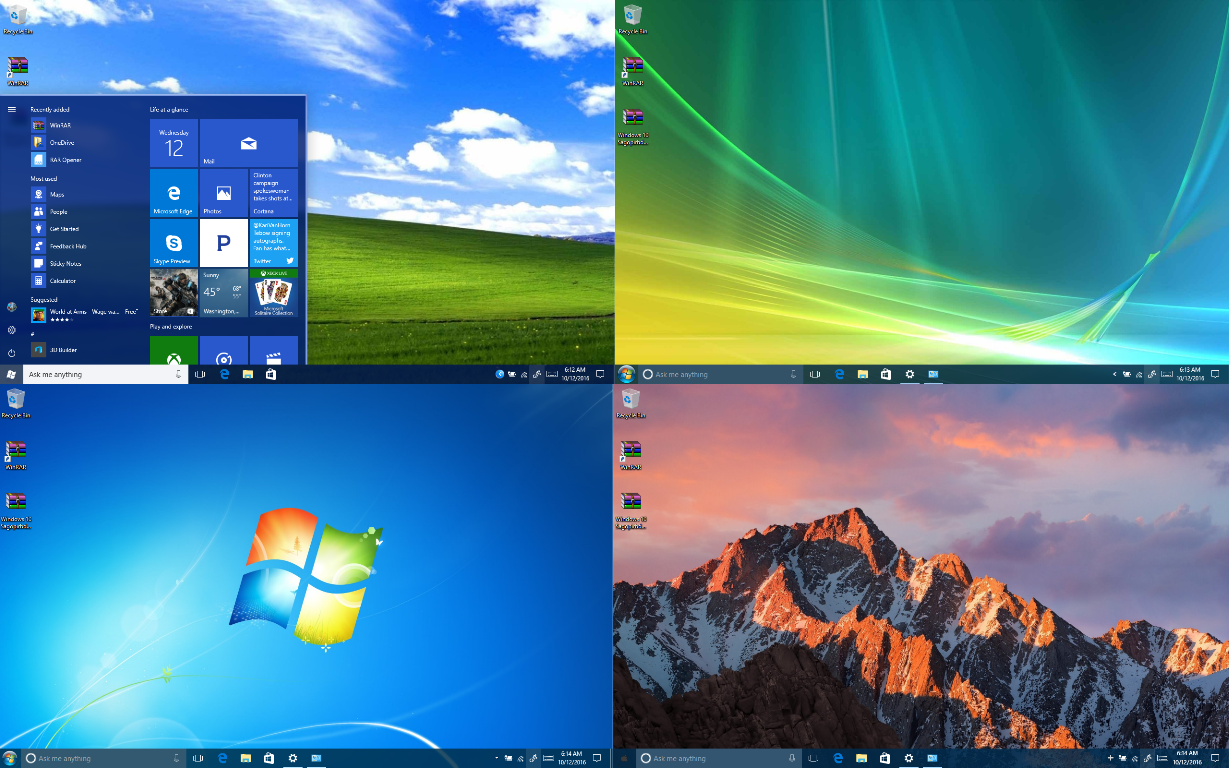Click Start button on mountain-wallpaper desktop

point(624,758)
